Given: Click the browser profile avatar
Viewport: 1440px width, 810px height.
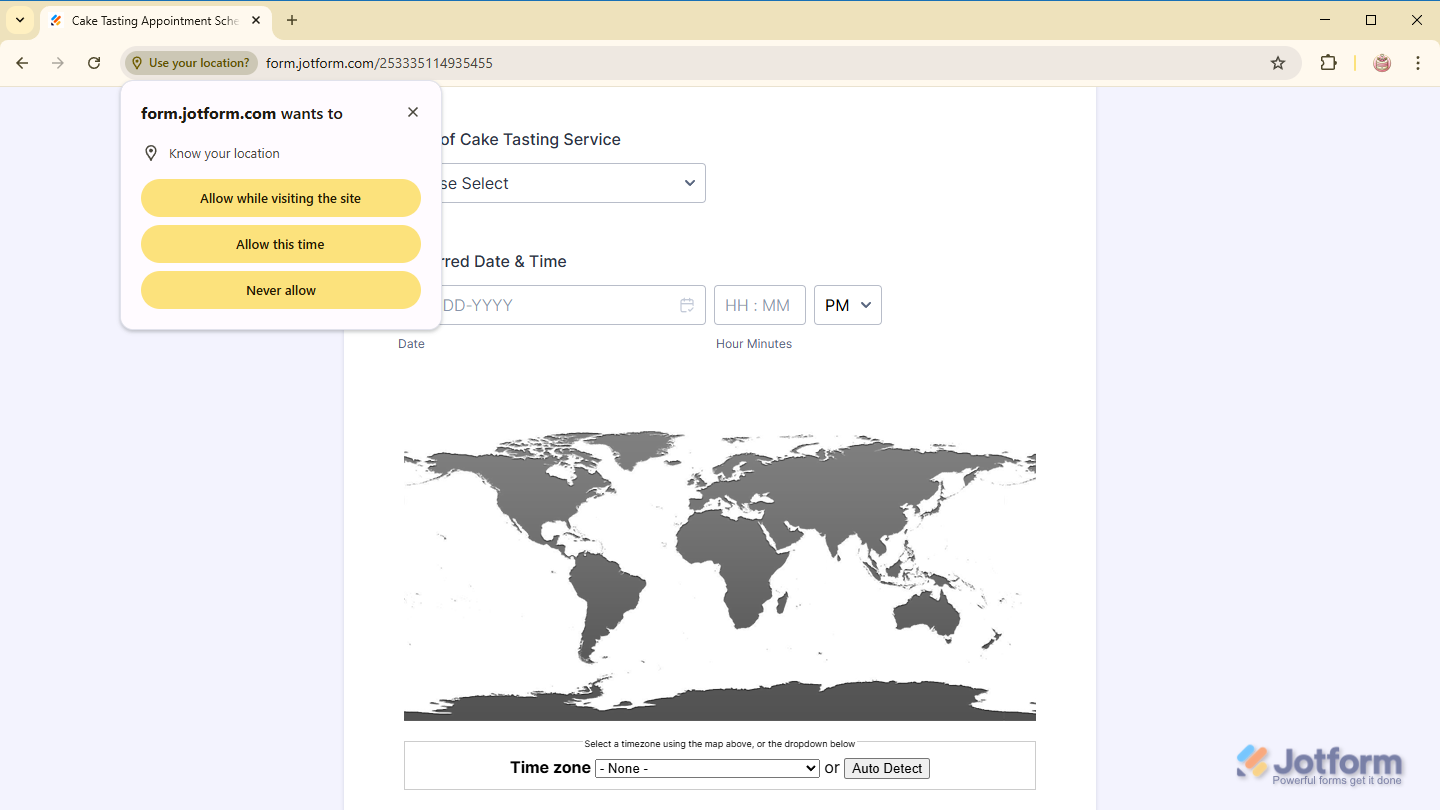Looking at the screenshot, I should tap(1381, 62).
